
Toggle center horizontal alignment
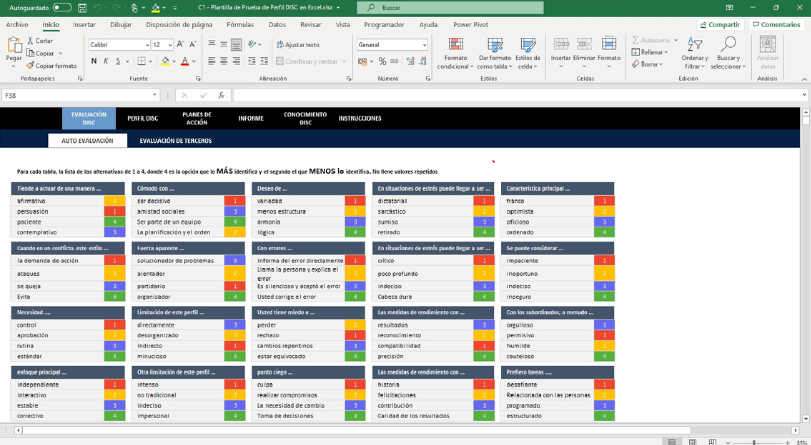click(224, 61)
